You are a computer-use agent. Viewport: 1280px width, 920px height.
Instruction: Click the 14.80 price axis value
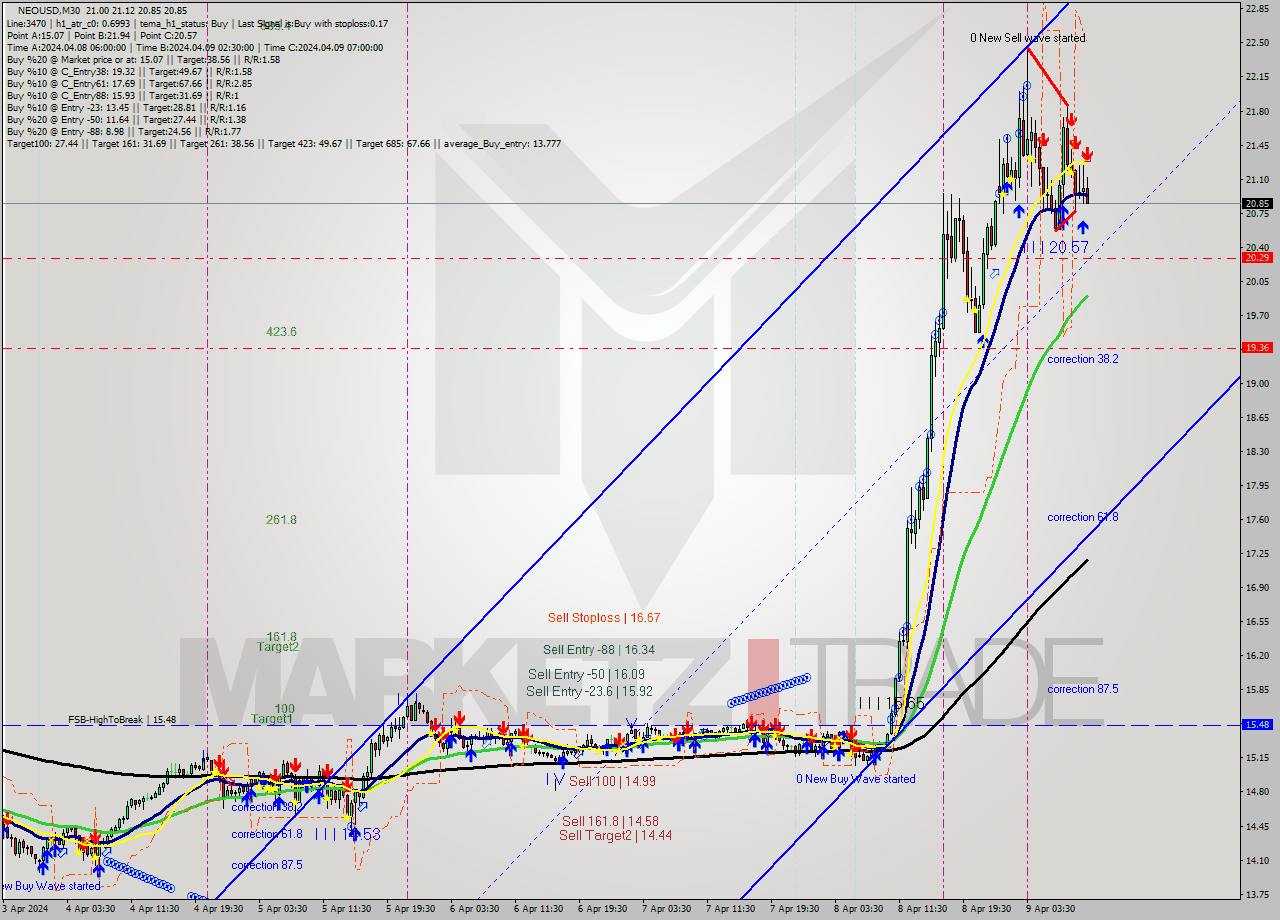tap(1257, 792)
